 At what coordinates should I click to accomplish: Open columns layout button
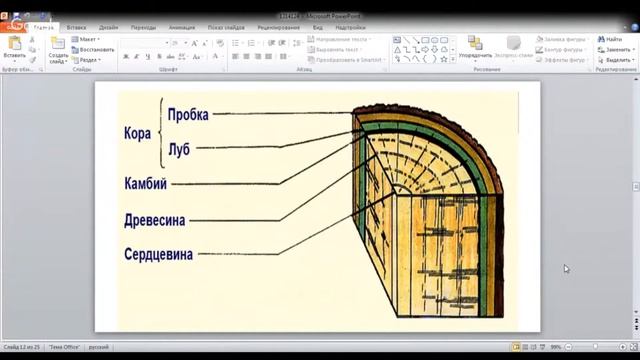tap(284, 56)
